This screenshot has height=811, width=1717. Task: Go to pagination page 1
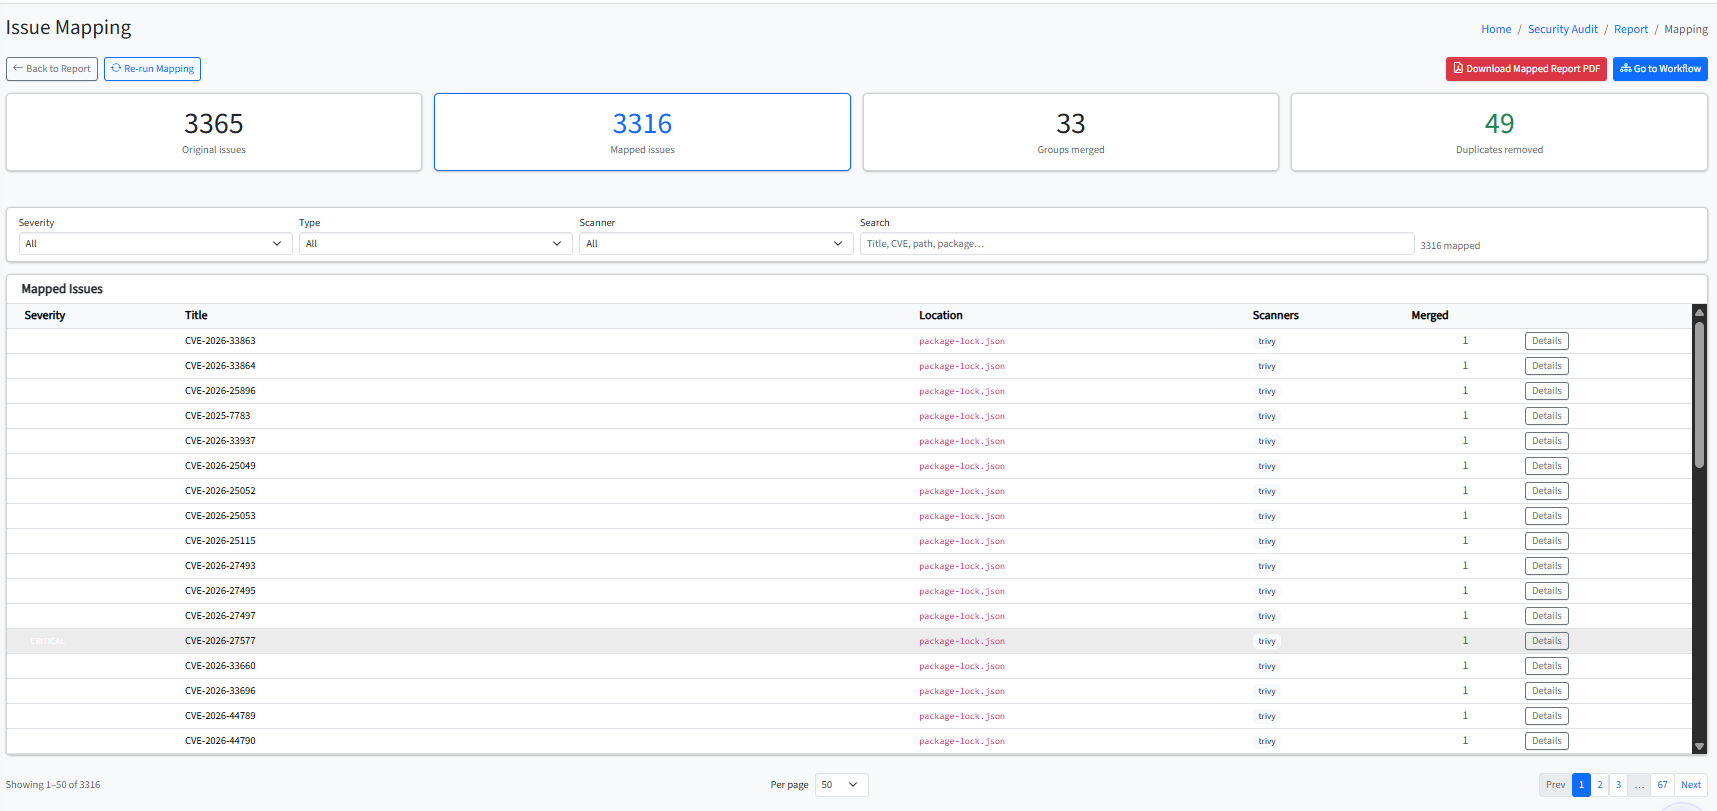[1581, 785]
